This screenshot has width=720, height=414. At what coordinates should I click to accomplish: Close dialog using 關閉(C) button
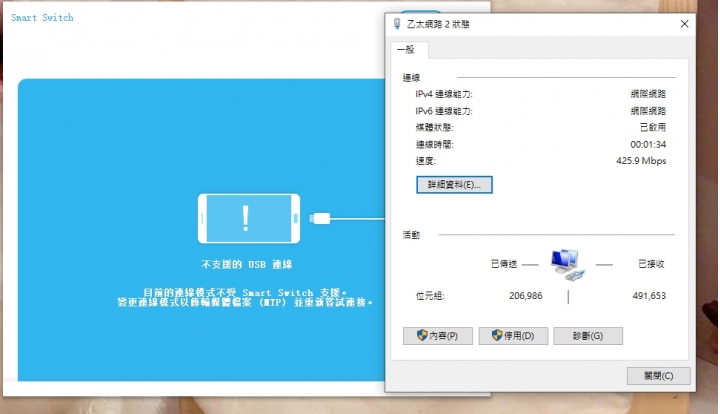[658, 375]
